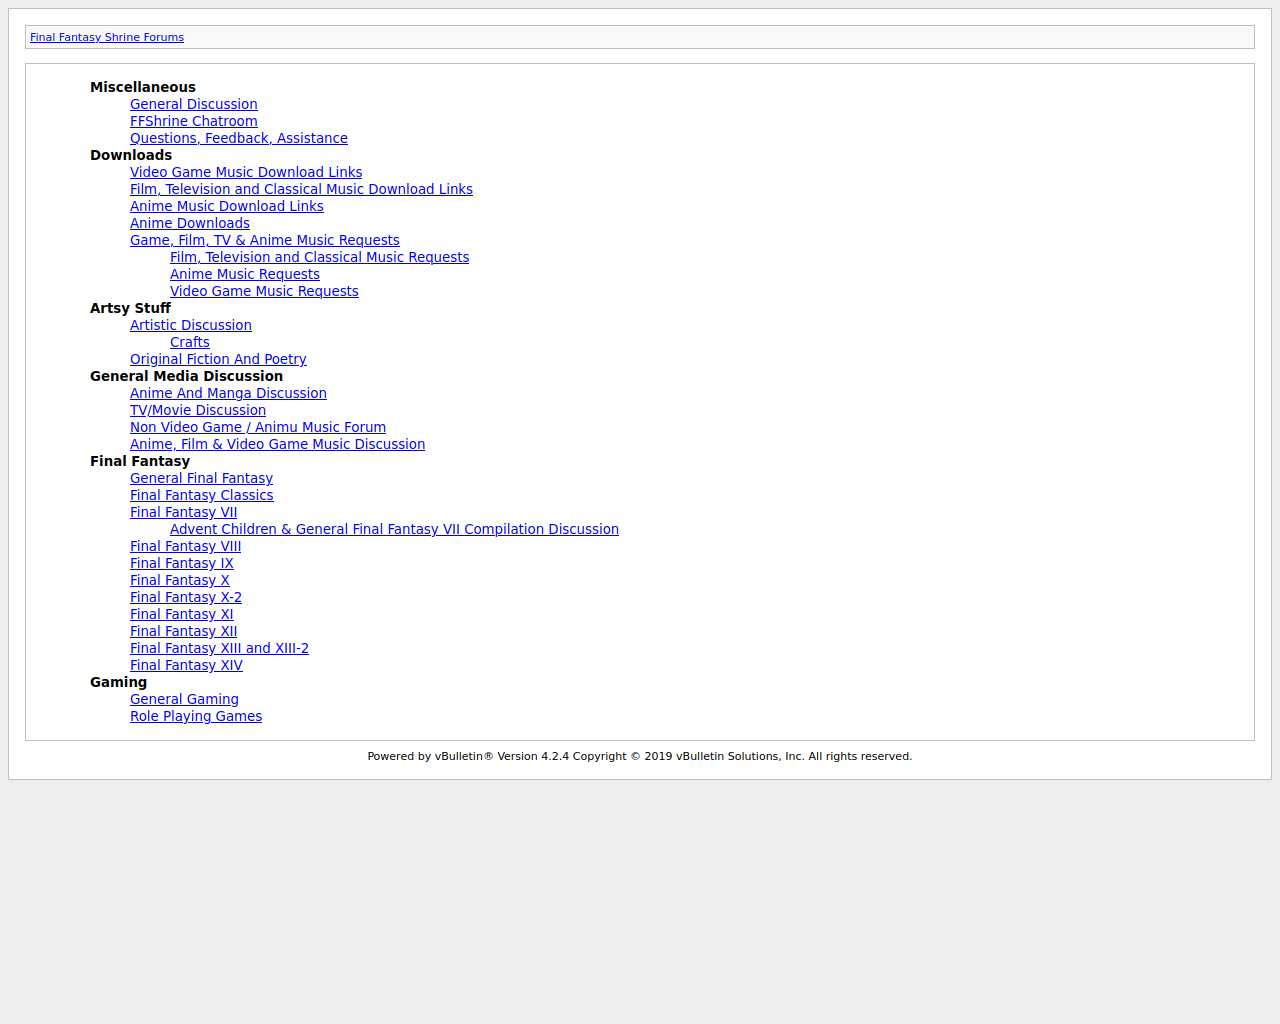Go to the Final Fantasy XIV forum
The height and width of the screenshot is (1024, 1280).
[186, 665]
